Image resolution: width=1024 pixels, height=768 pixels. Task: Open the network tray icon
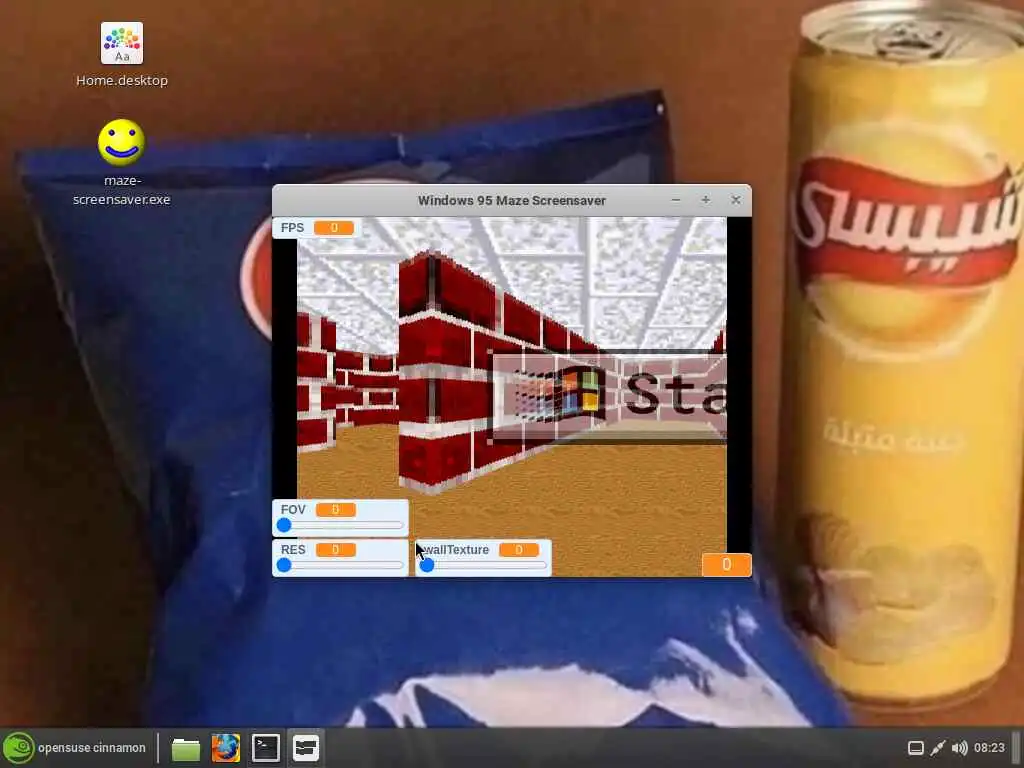pos(938,748)
